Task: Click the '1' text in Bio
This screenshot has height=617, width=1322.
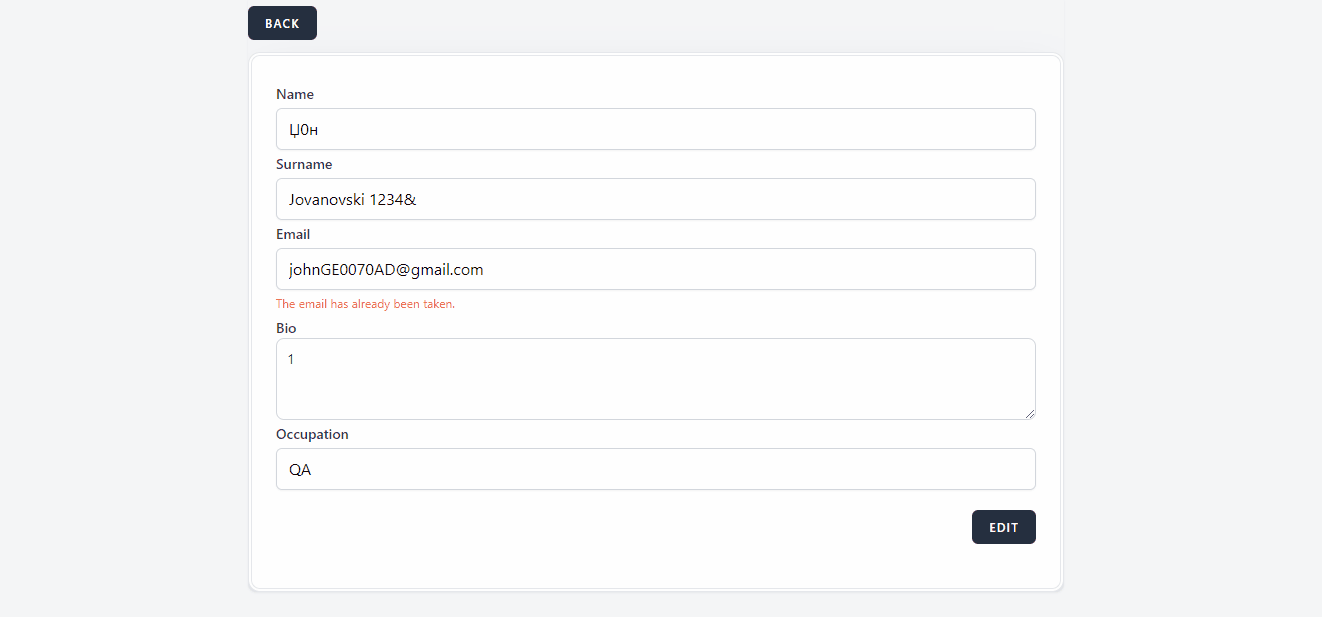Action: (x=291, y=359)
